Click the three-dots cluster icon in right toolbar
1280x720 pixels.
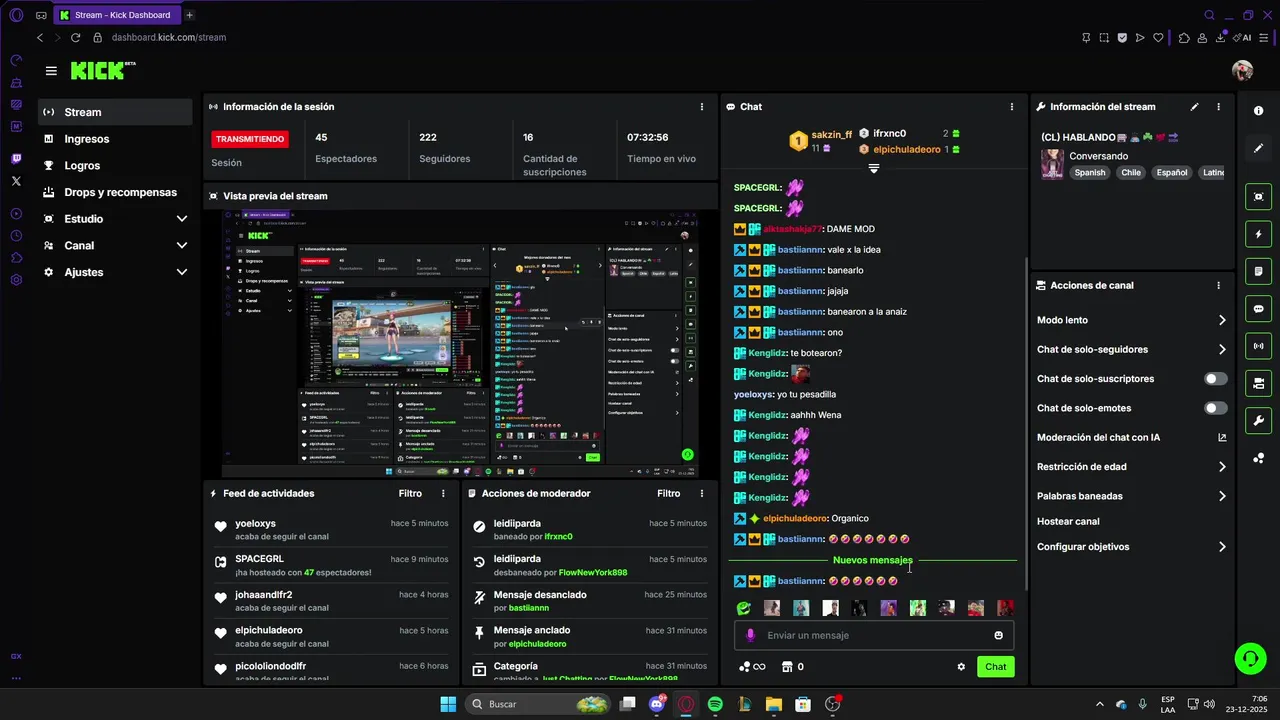(1258, 458)
